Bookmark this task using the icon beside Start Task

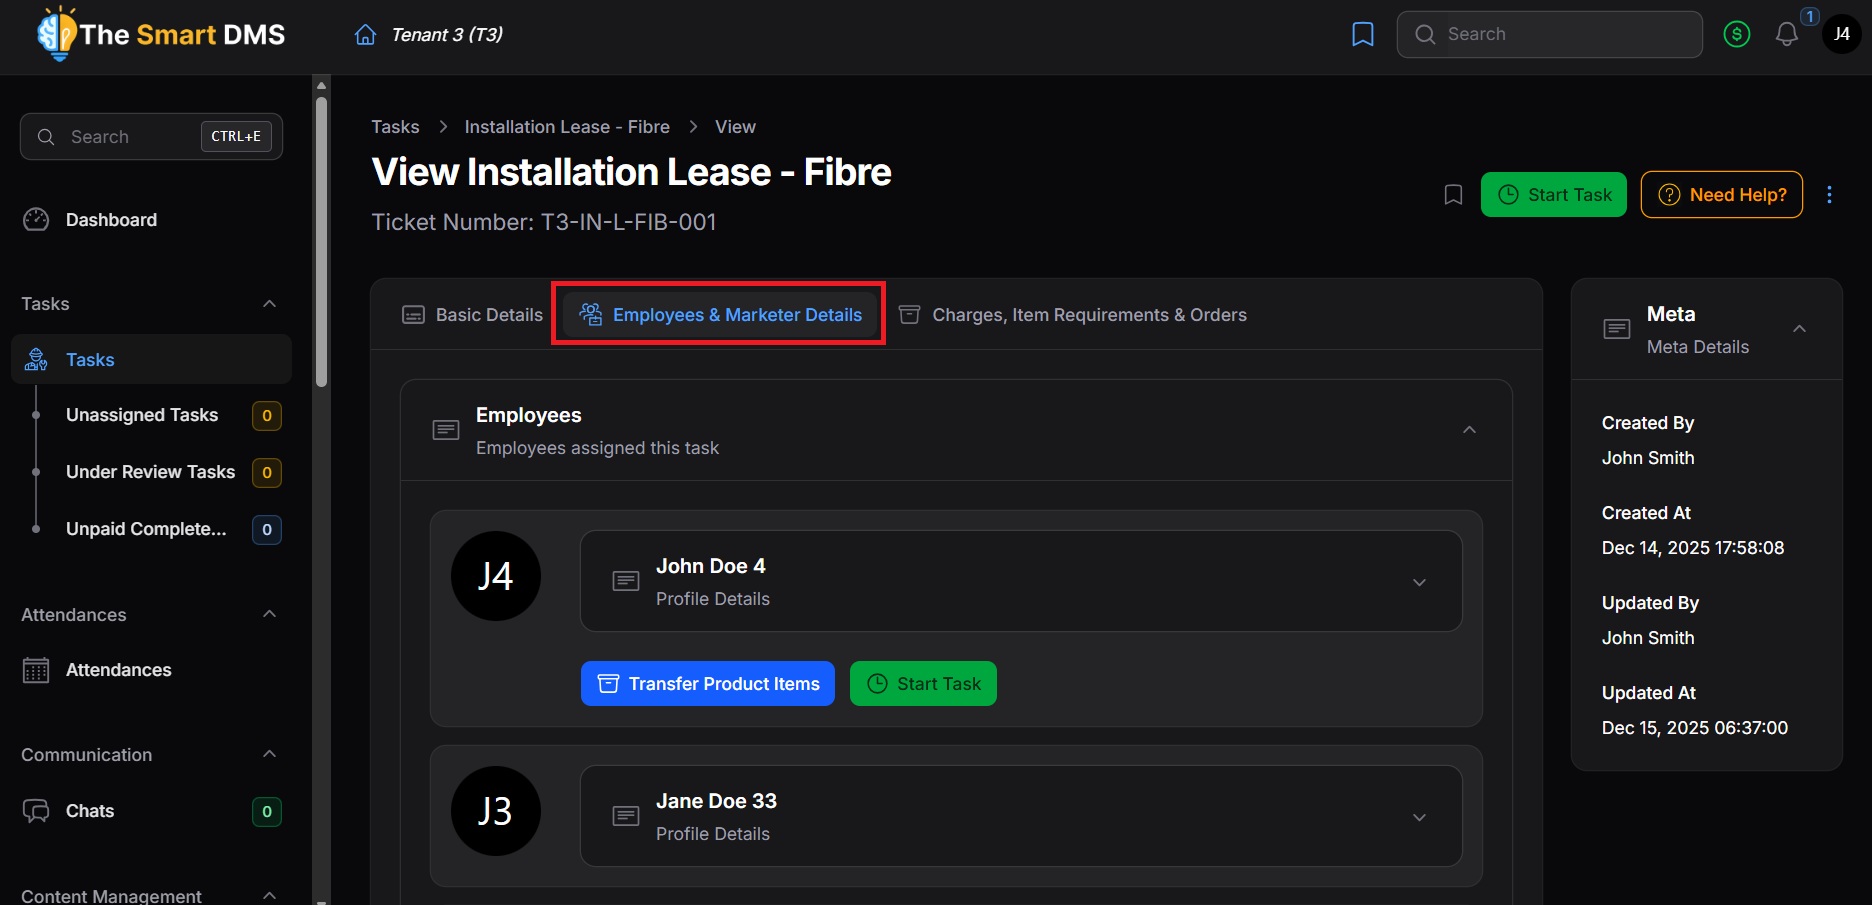(1452, 194)
